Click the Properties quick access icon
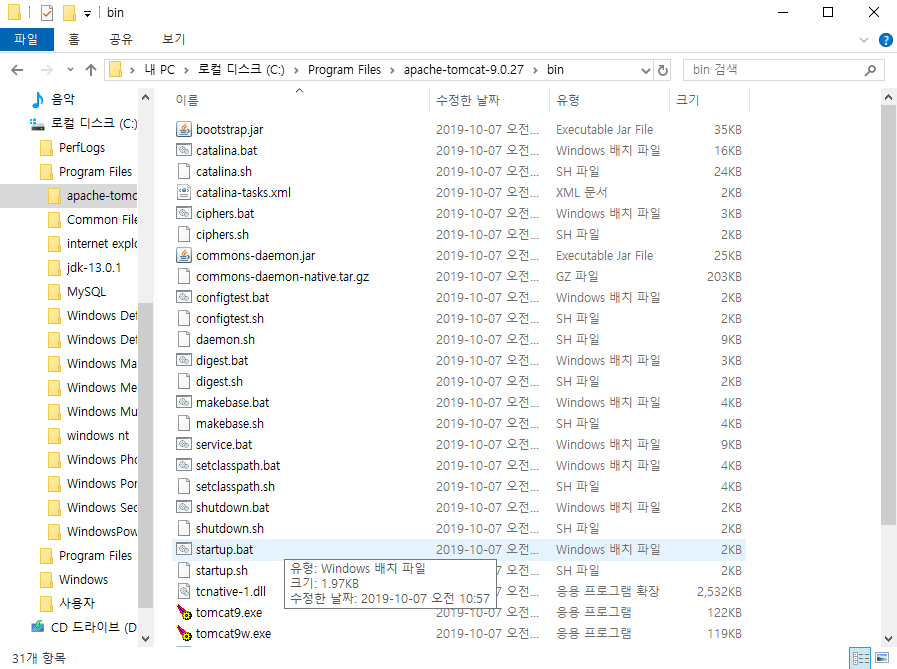 [x=47, y=12]
